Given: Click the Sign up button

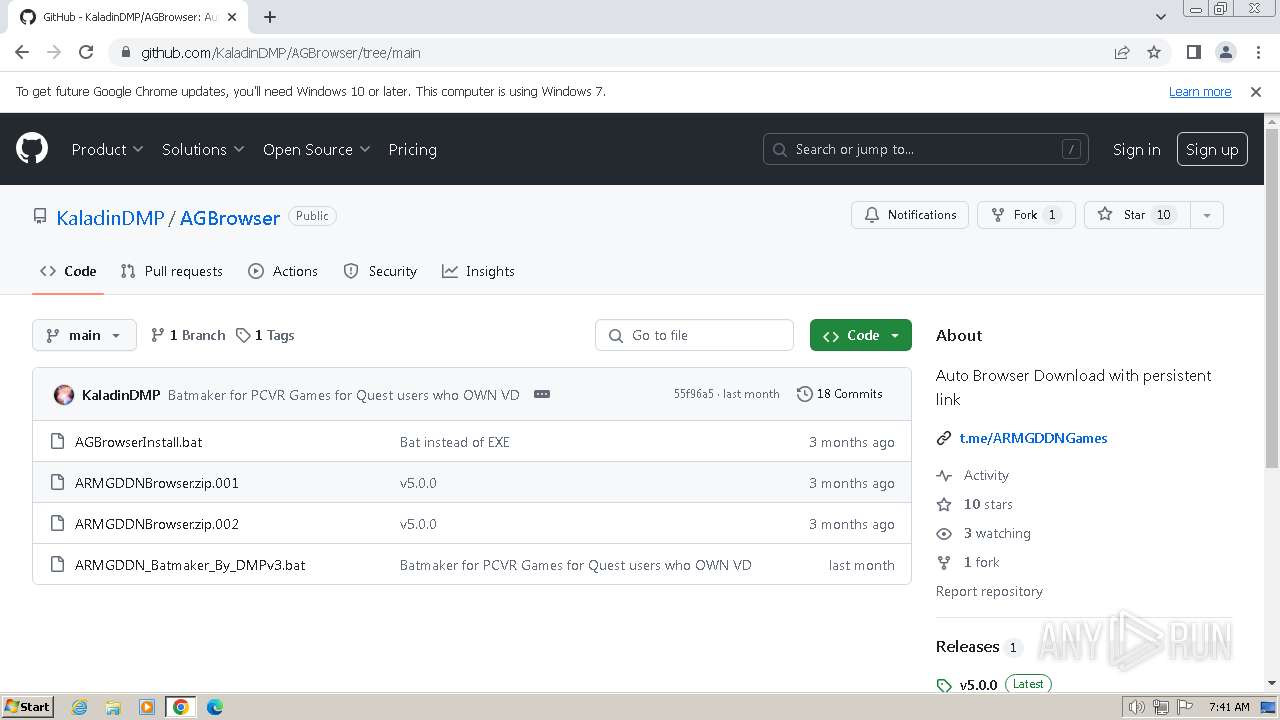Looking at the screenshot, I should click(1212, 149).
